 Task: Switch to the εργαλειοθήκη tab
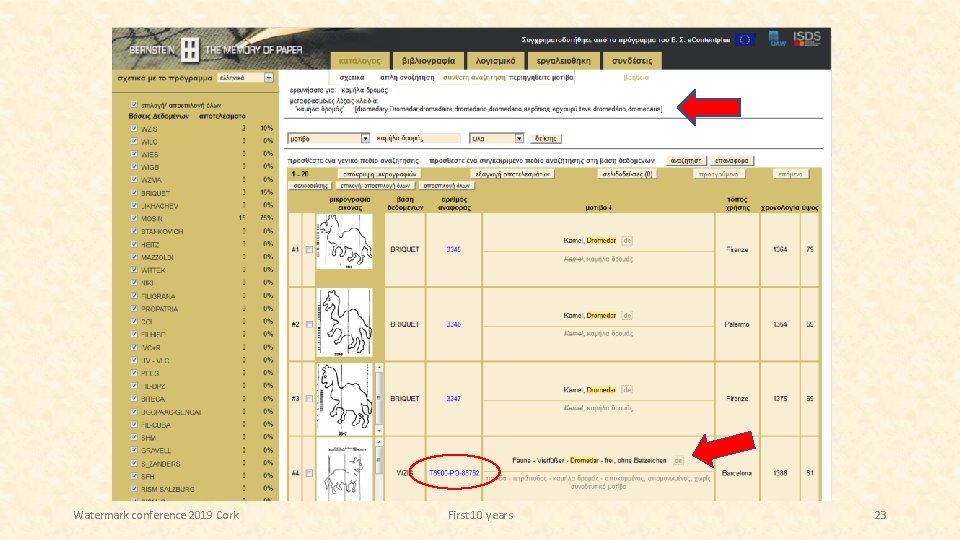click(x=563, y=61)
